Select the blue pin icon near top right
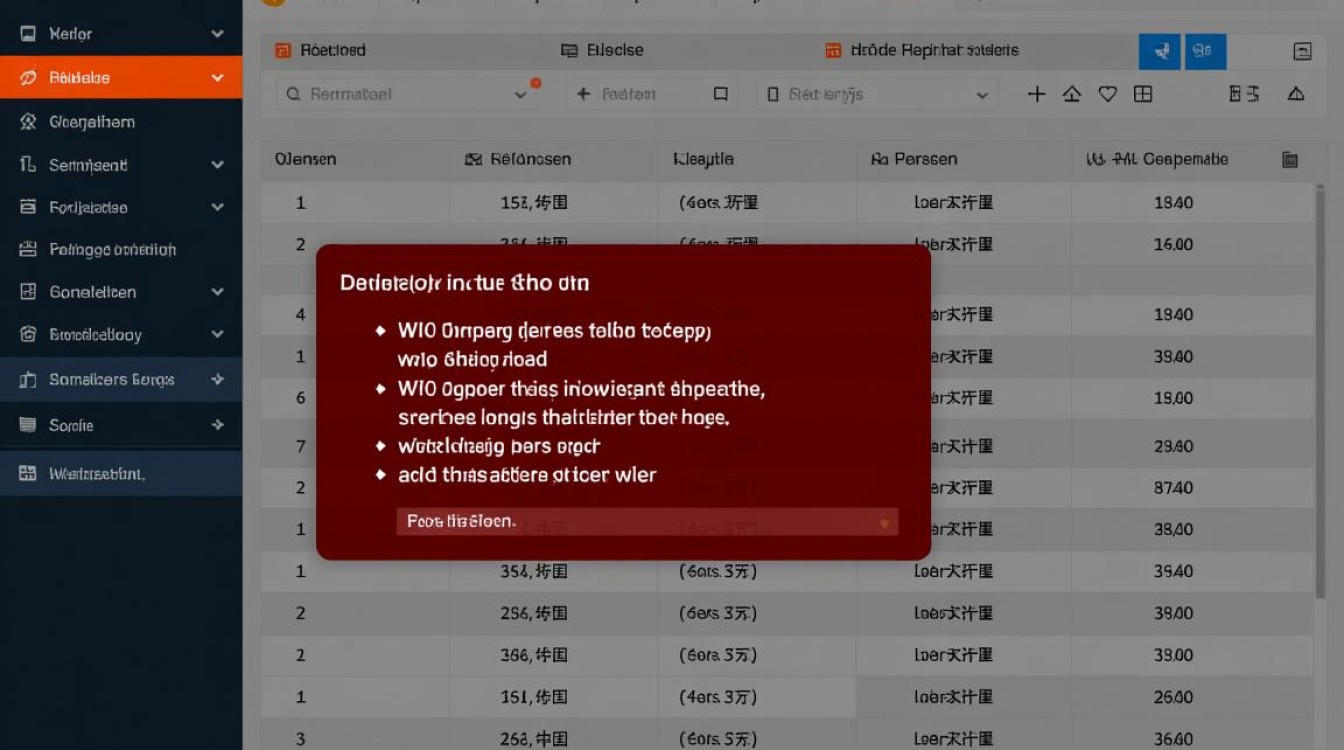The height and width of the screenshot is (750, 1344). (x=1159, y=50)
